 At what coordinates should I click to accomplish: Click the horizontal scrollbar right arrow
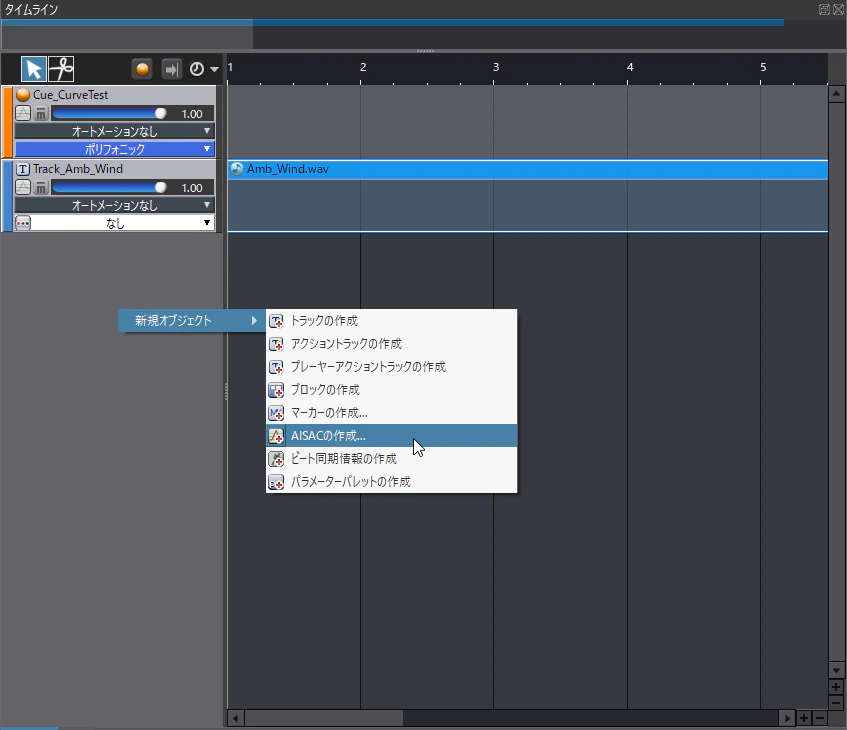(787, 718)
